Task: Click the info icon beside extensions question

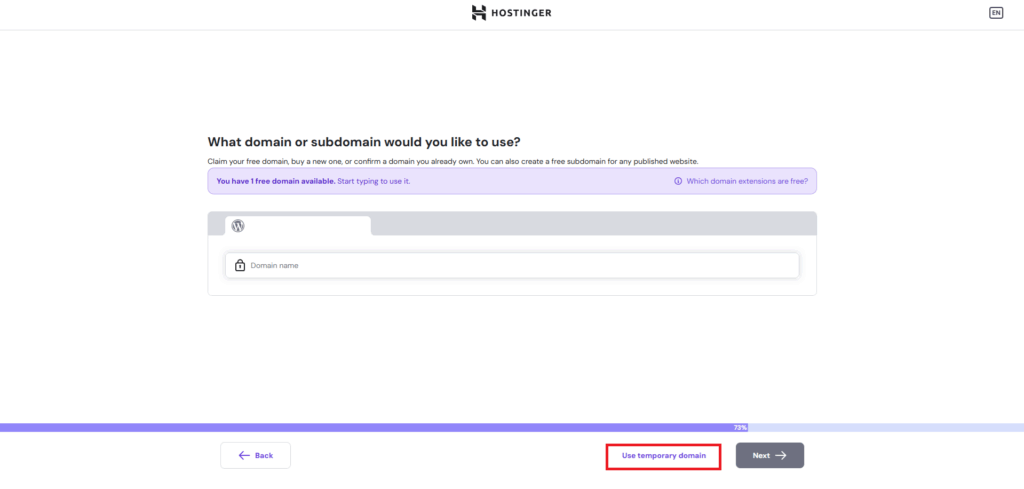Action: pyautogui.click(x=678, y=181)
